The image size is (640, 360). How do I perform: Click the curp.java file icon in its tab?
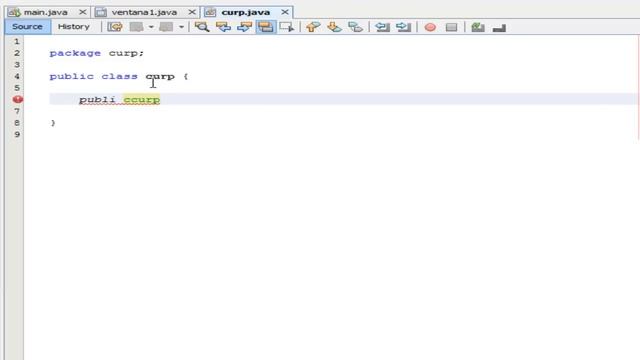coord(210,12)
